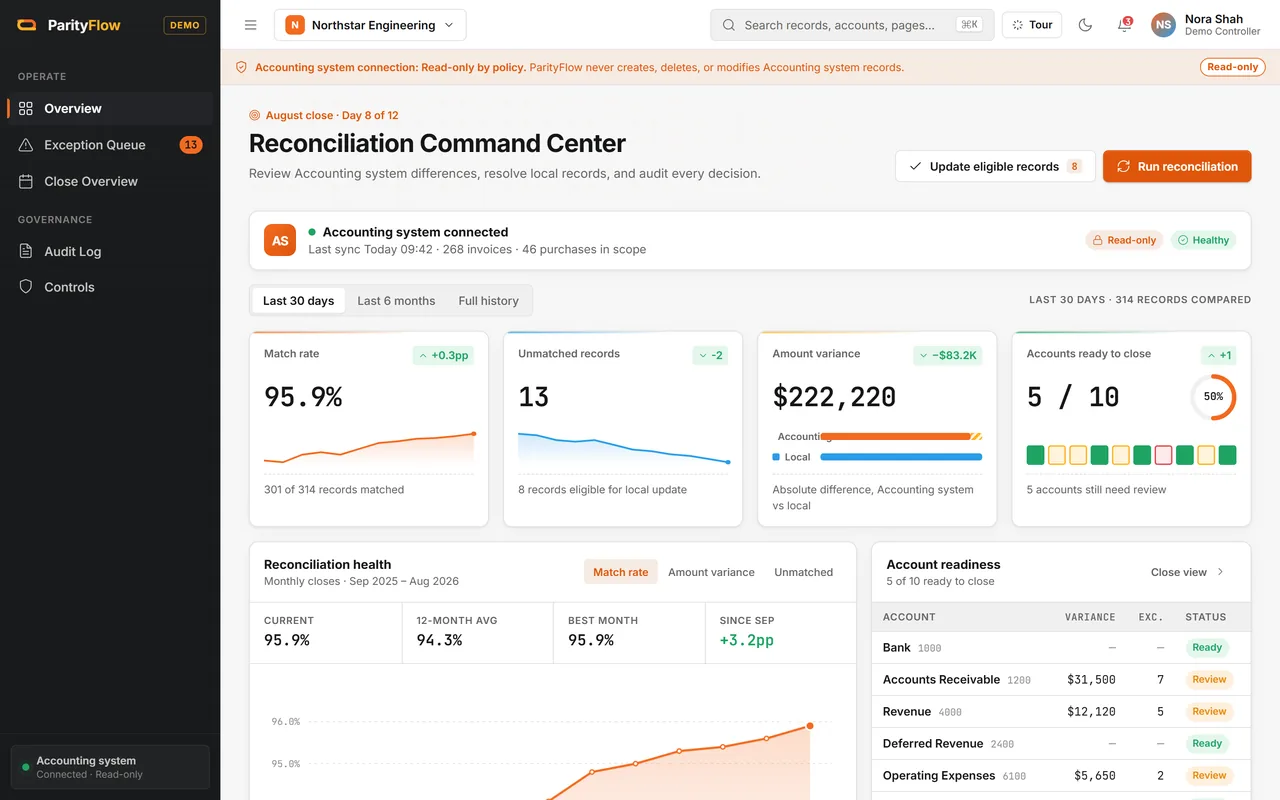
Task: Go to Overview in sidebar
Action: 110,108
